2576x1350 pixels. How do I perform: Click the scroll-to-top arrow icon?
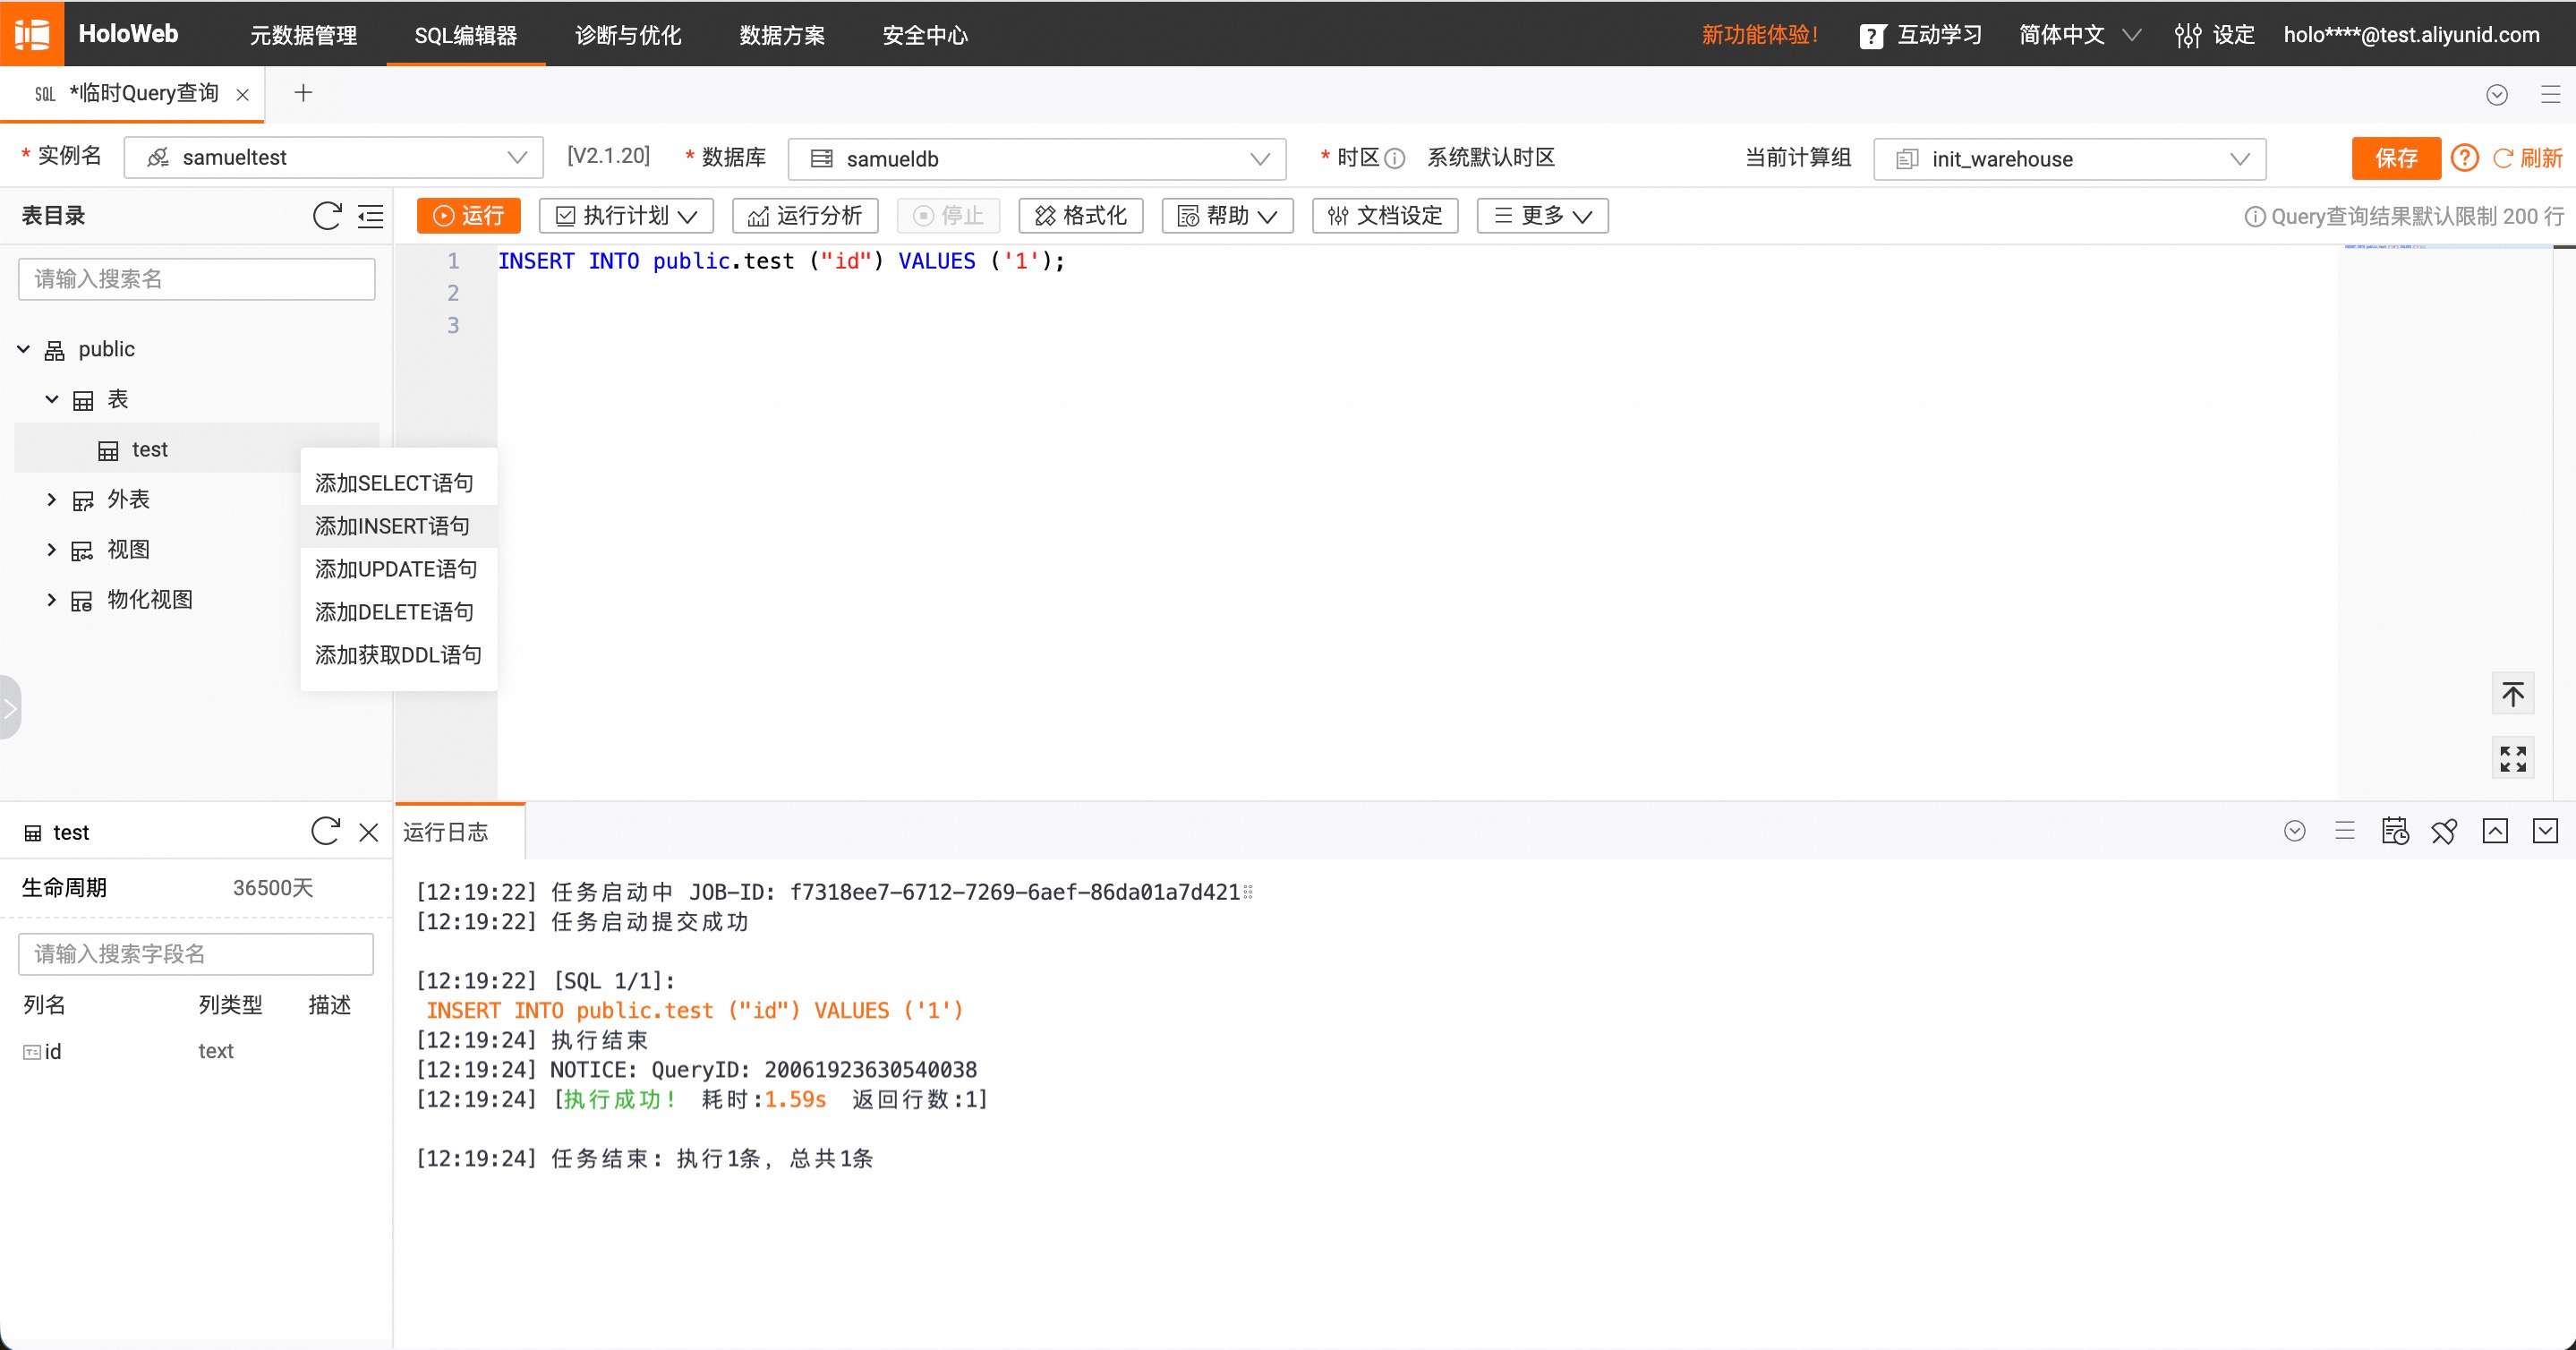point(2512,693)
